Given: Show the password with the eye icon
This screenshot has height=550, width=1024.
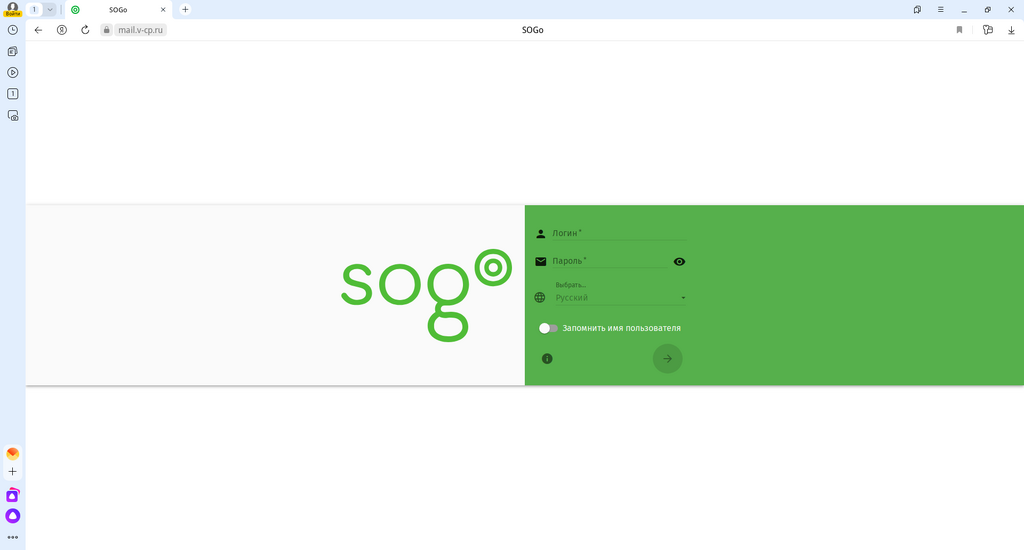Looking at the screenshot, I should [679, 261].
